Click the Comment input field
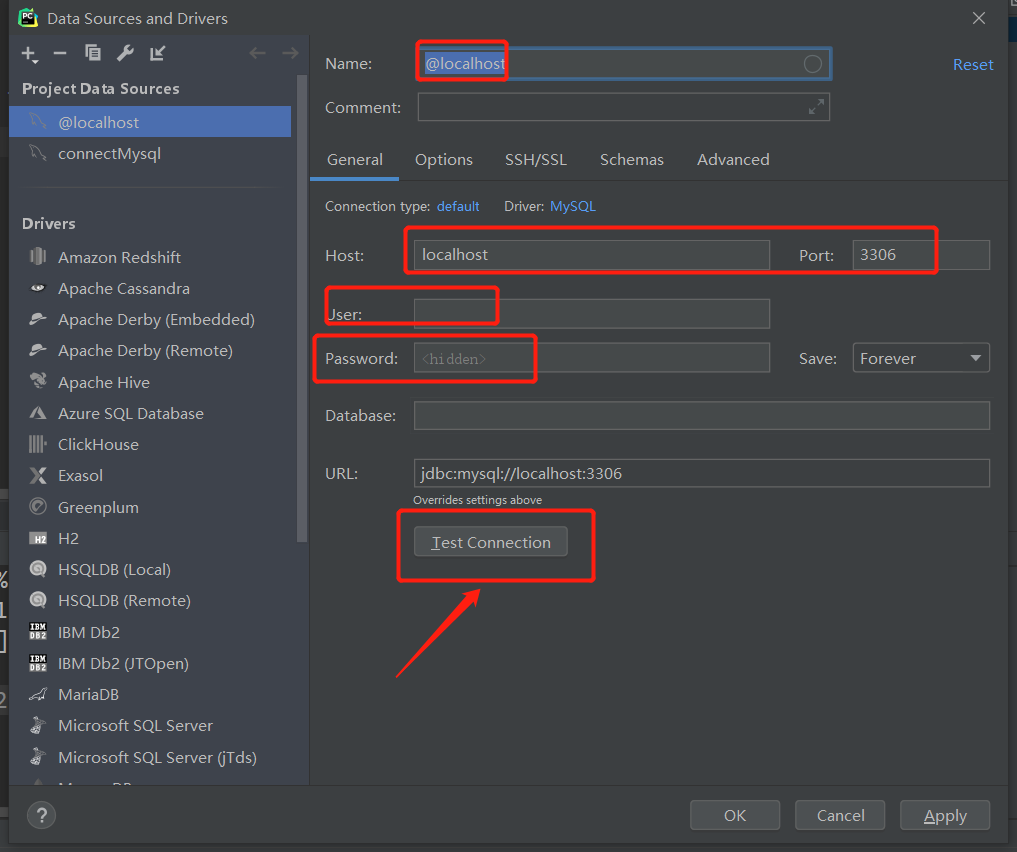The image size is (1017, 852). pos(624,107)
